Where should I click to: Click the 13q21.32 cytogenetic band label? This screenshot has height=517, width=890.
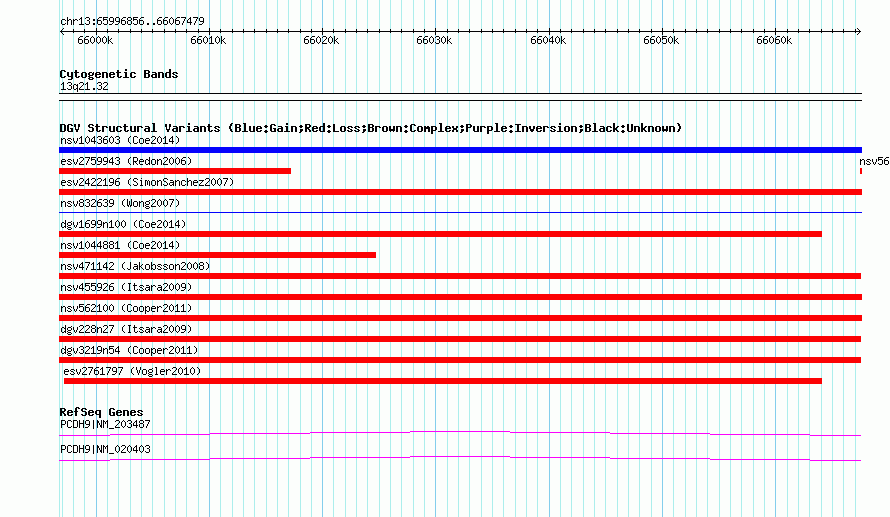[84, 86]
